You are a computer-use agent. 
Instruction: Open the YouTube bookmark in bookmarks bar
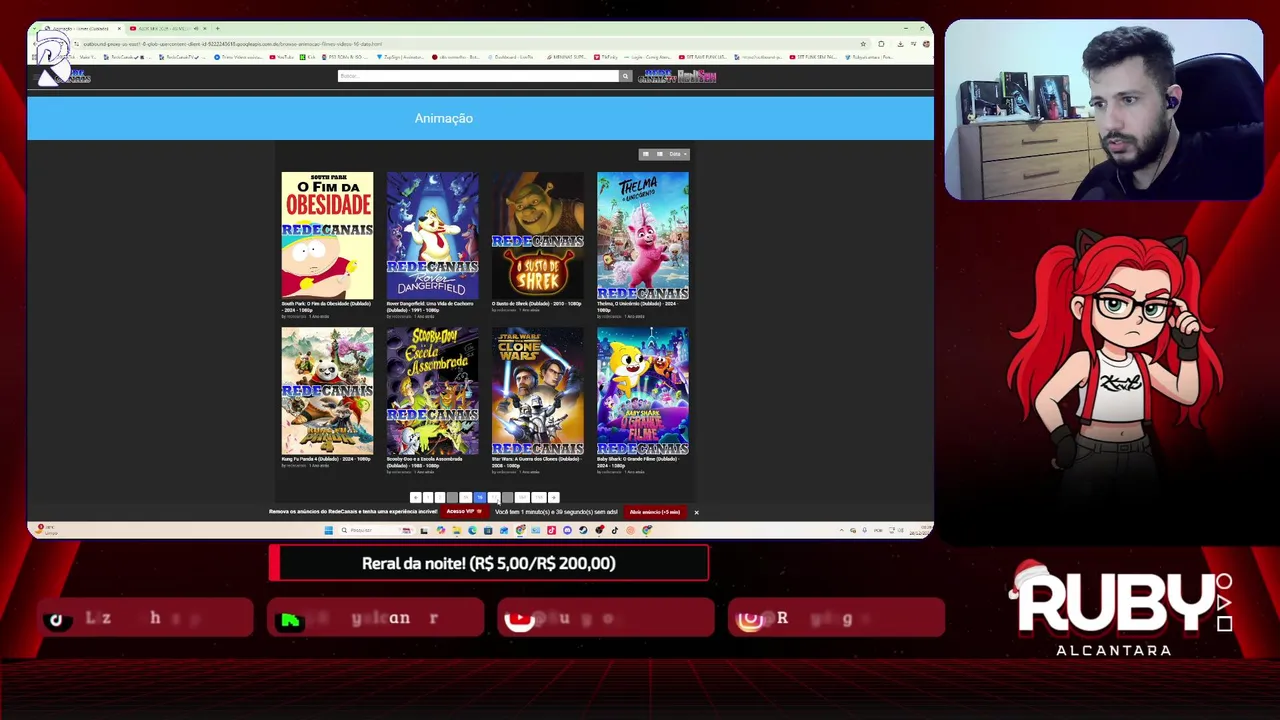(x=281, y=57)
